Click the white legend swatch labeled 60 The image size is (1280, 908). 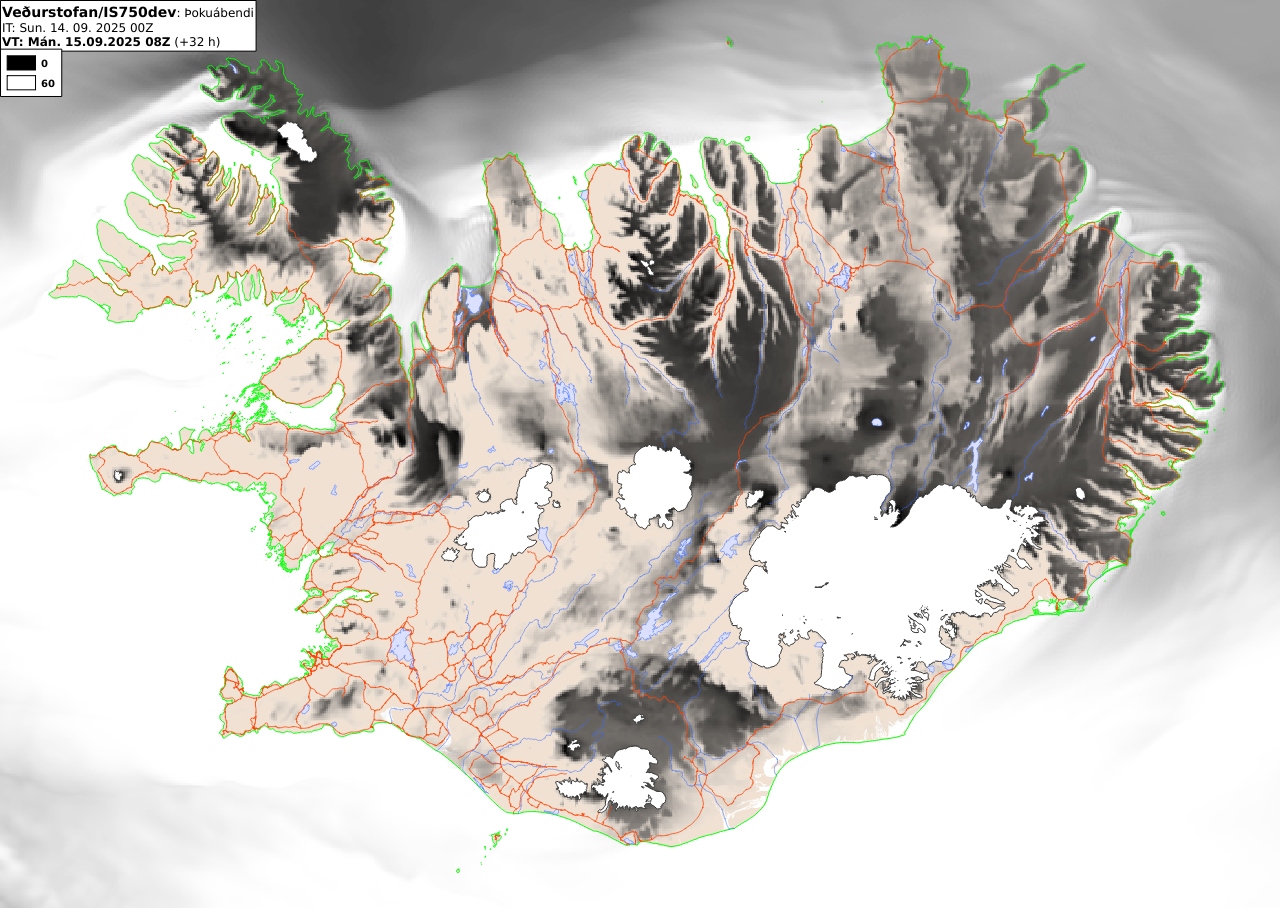coord(21,83)
